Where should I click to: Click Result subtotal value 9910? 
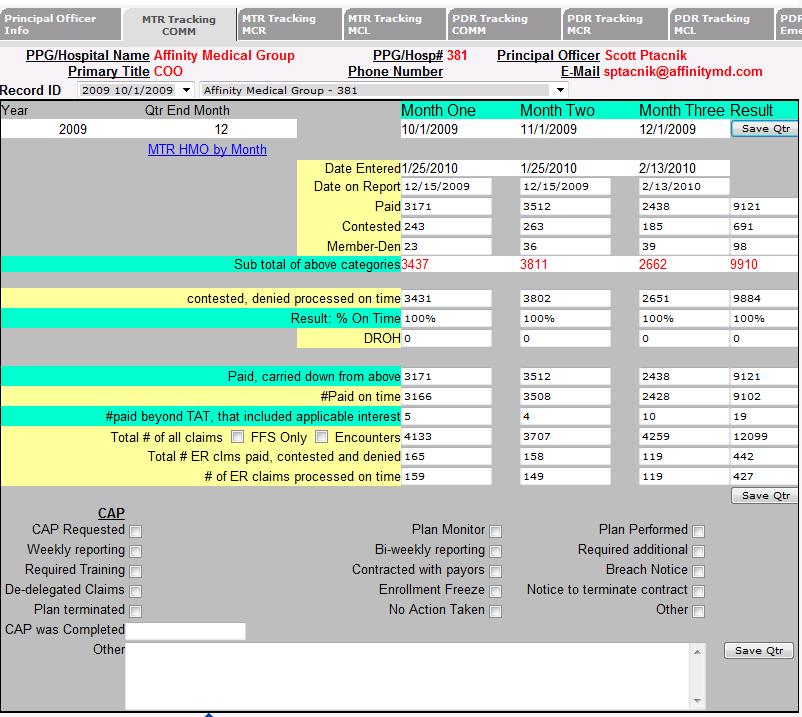[x=744, y=264]
